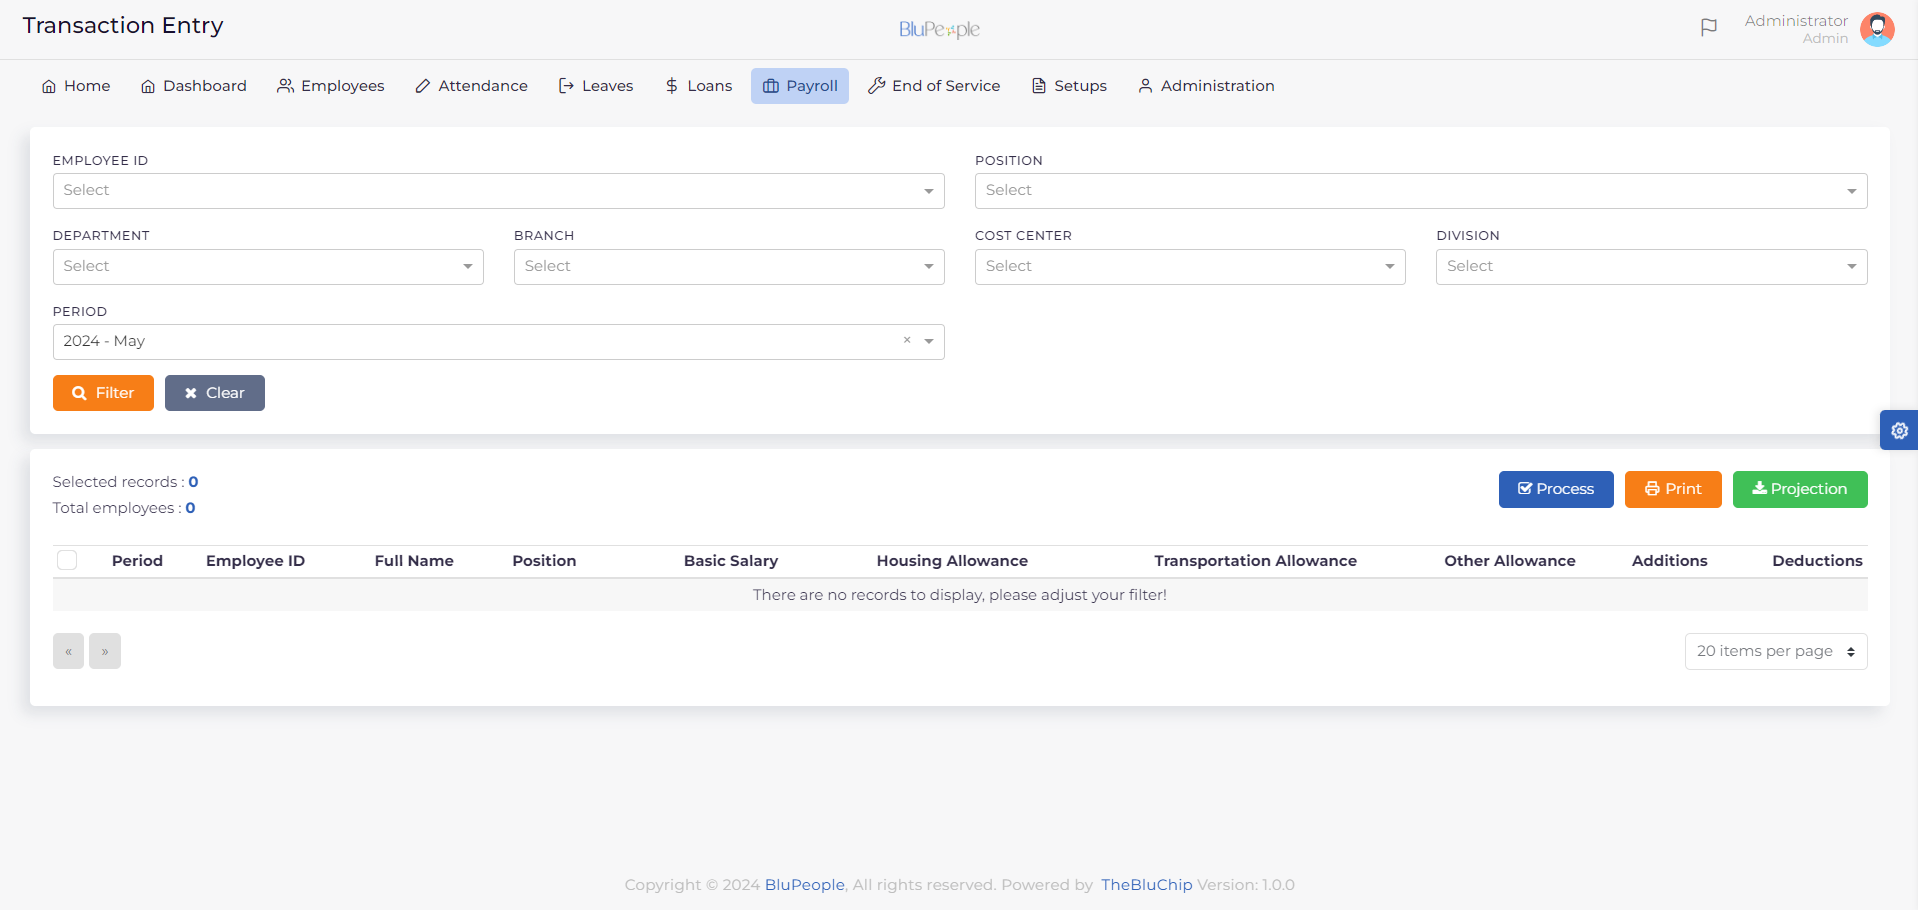Click the flag icon near the top right
The image size is (1918, 910).
click(x=1708, y=27)
